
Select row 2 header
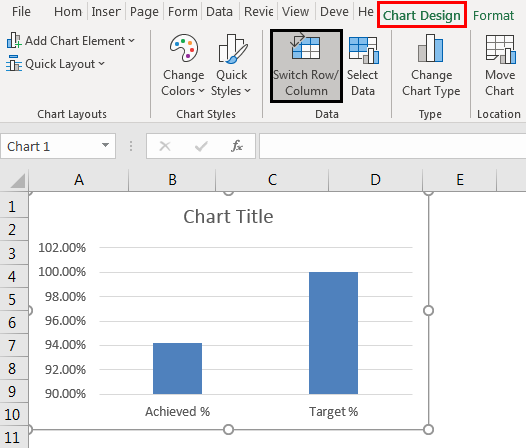click(x=14, y=230)
